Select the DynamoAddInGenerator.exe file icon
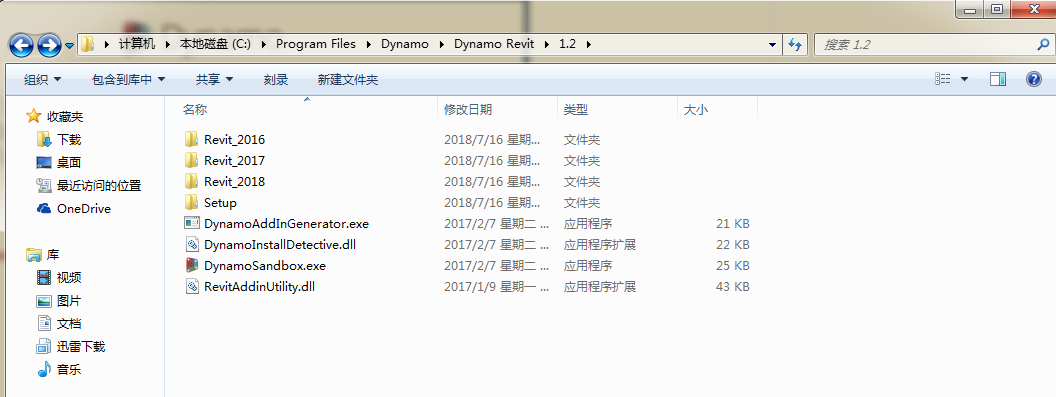The height and width of the screenshot is (397, 1056). pos(192,223)
